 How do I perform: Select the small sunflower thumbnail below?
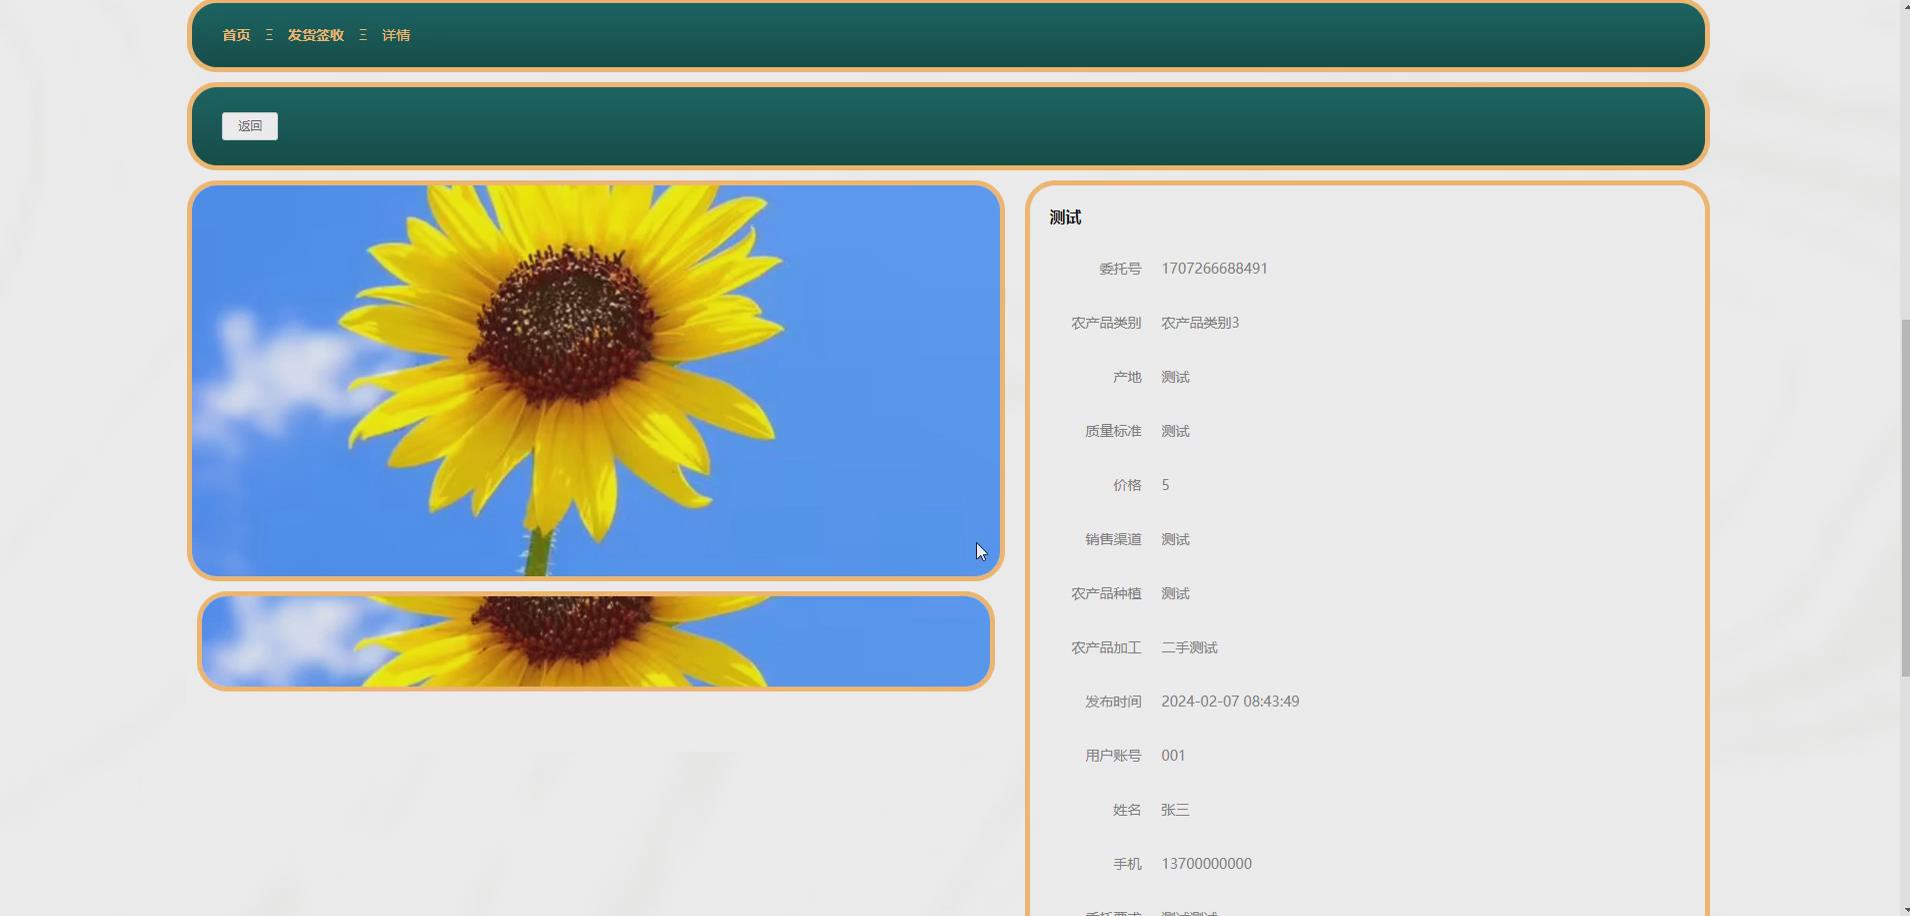coord(596,641)
